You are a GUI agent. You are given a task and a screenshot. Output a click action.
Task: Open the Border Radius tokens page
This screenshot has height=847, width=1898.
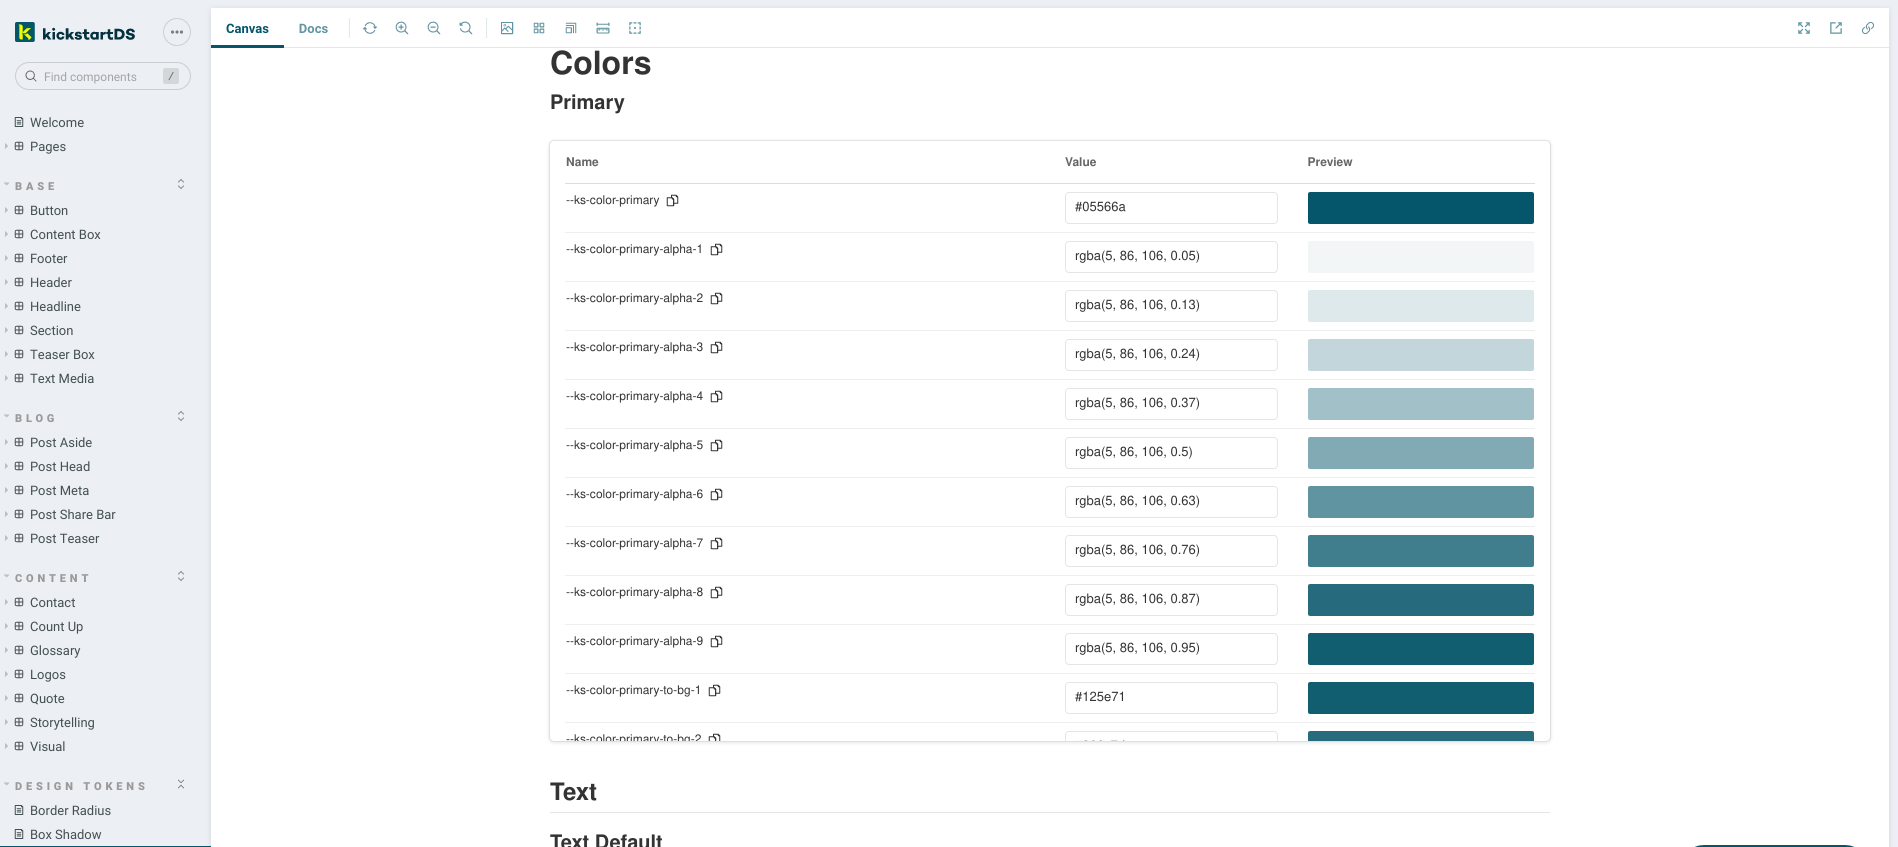(x=70, y=810)
